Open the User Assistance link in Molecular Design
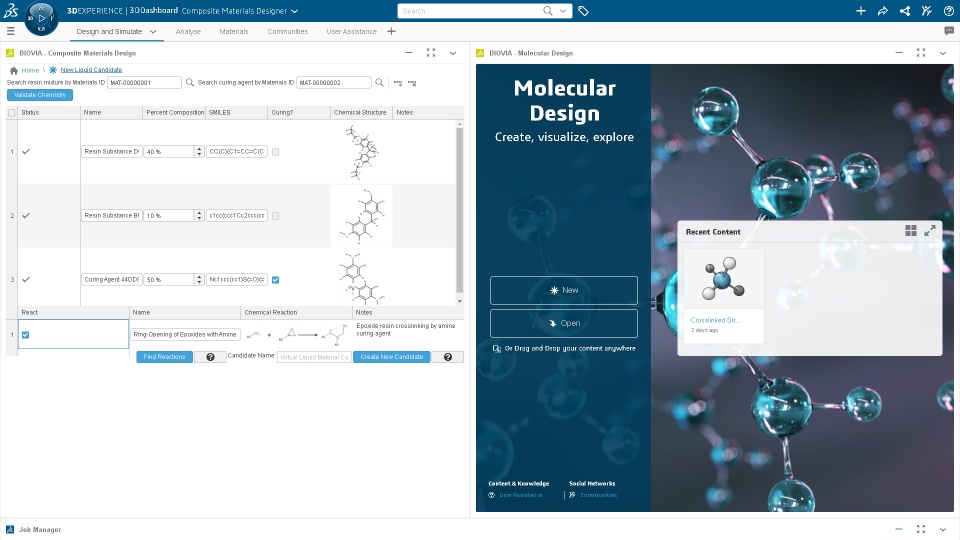This screenshot has height=540, width=960. click(x=520, y=495)
